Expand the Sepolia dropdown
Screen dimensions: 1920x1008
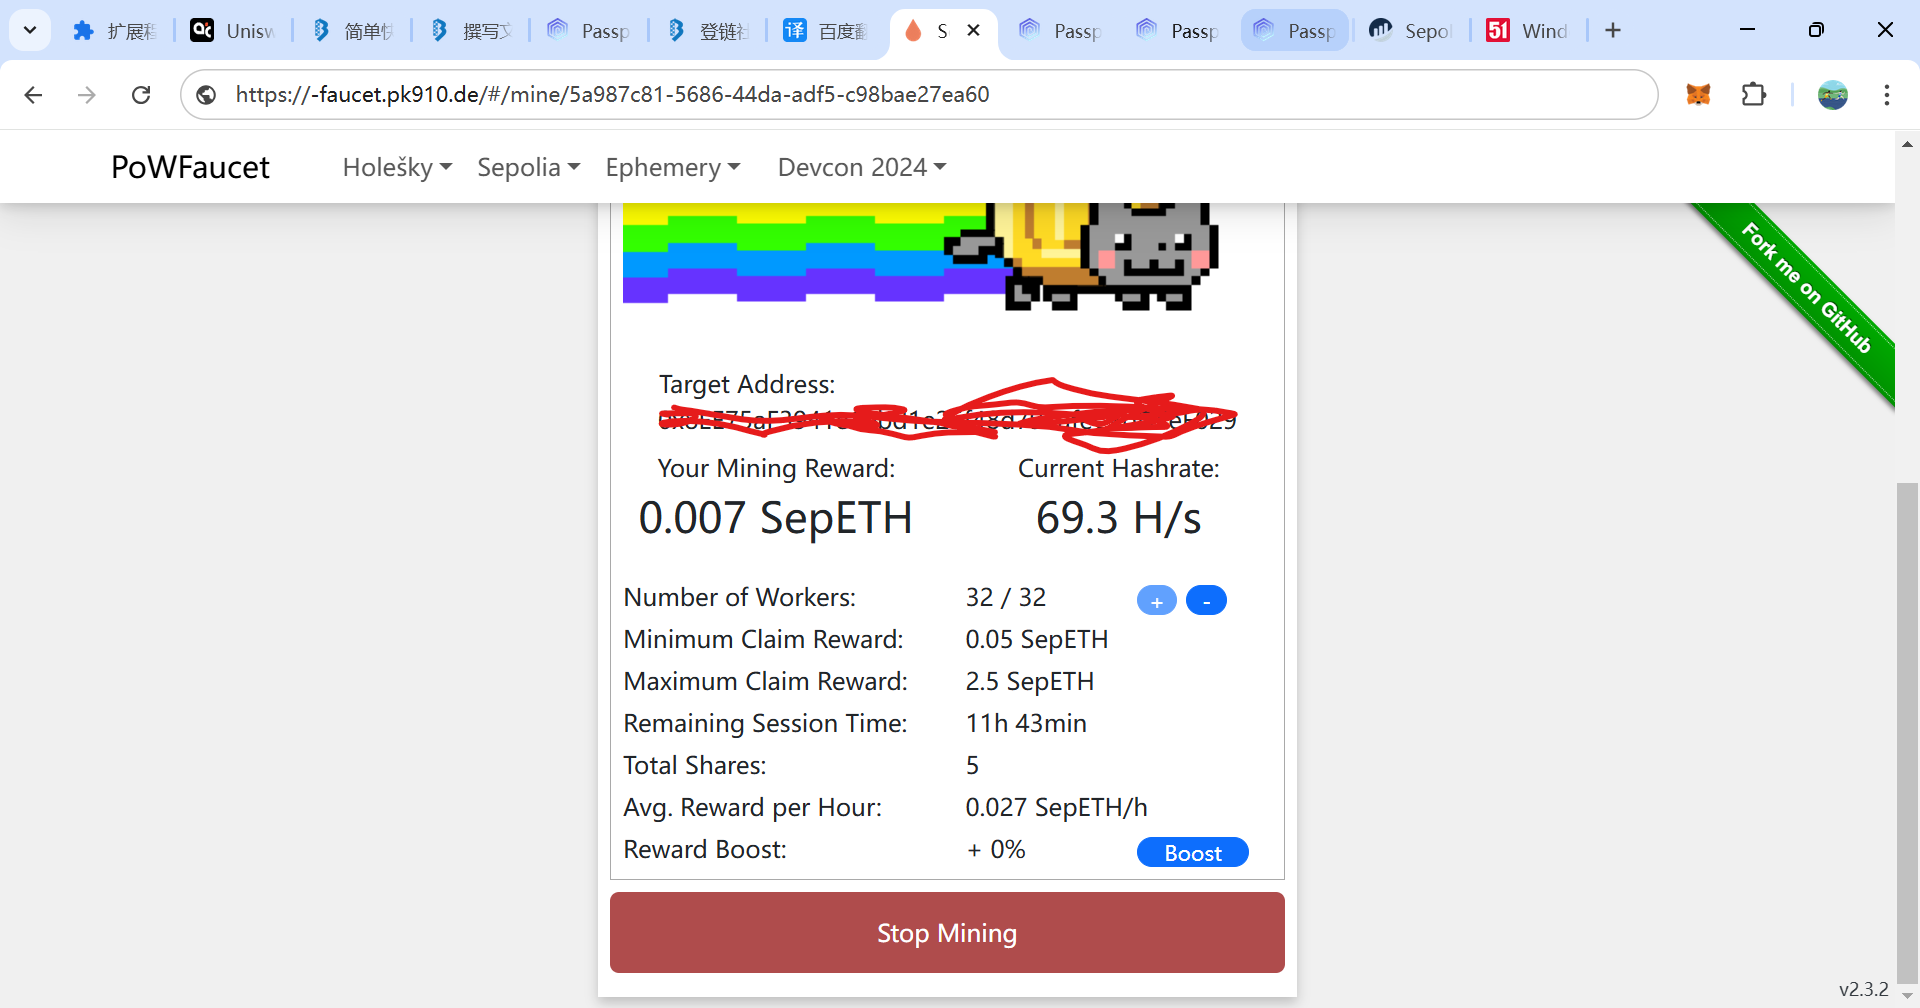coord(528,167)
